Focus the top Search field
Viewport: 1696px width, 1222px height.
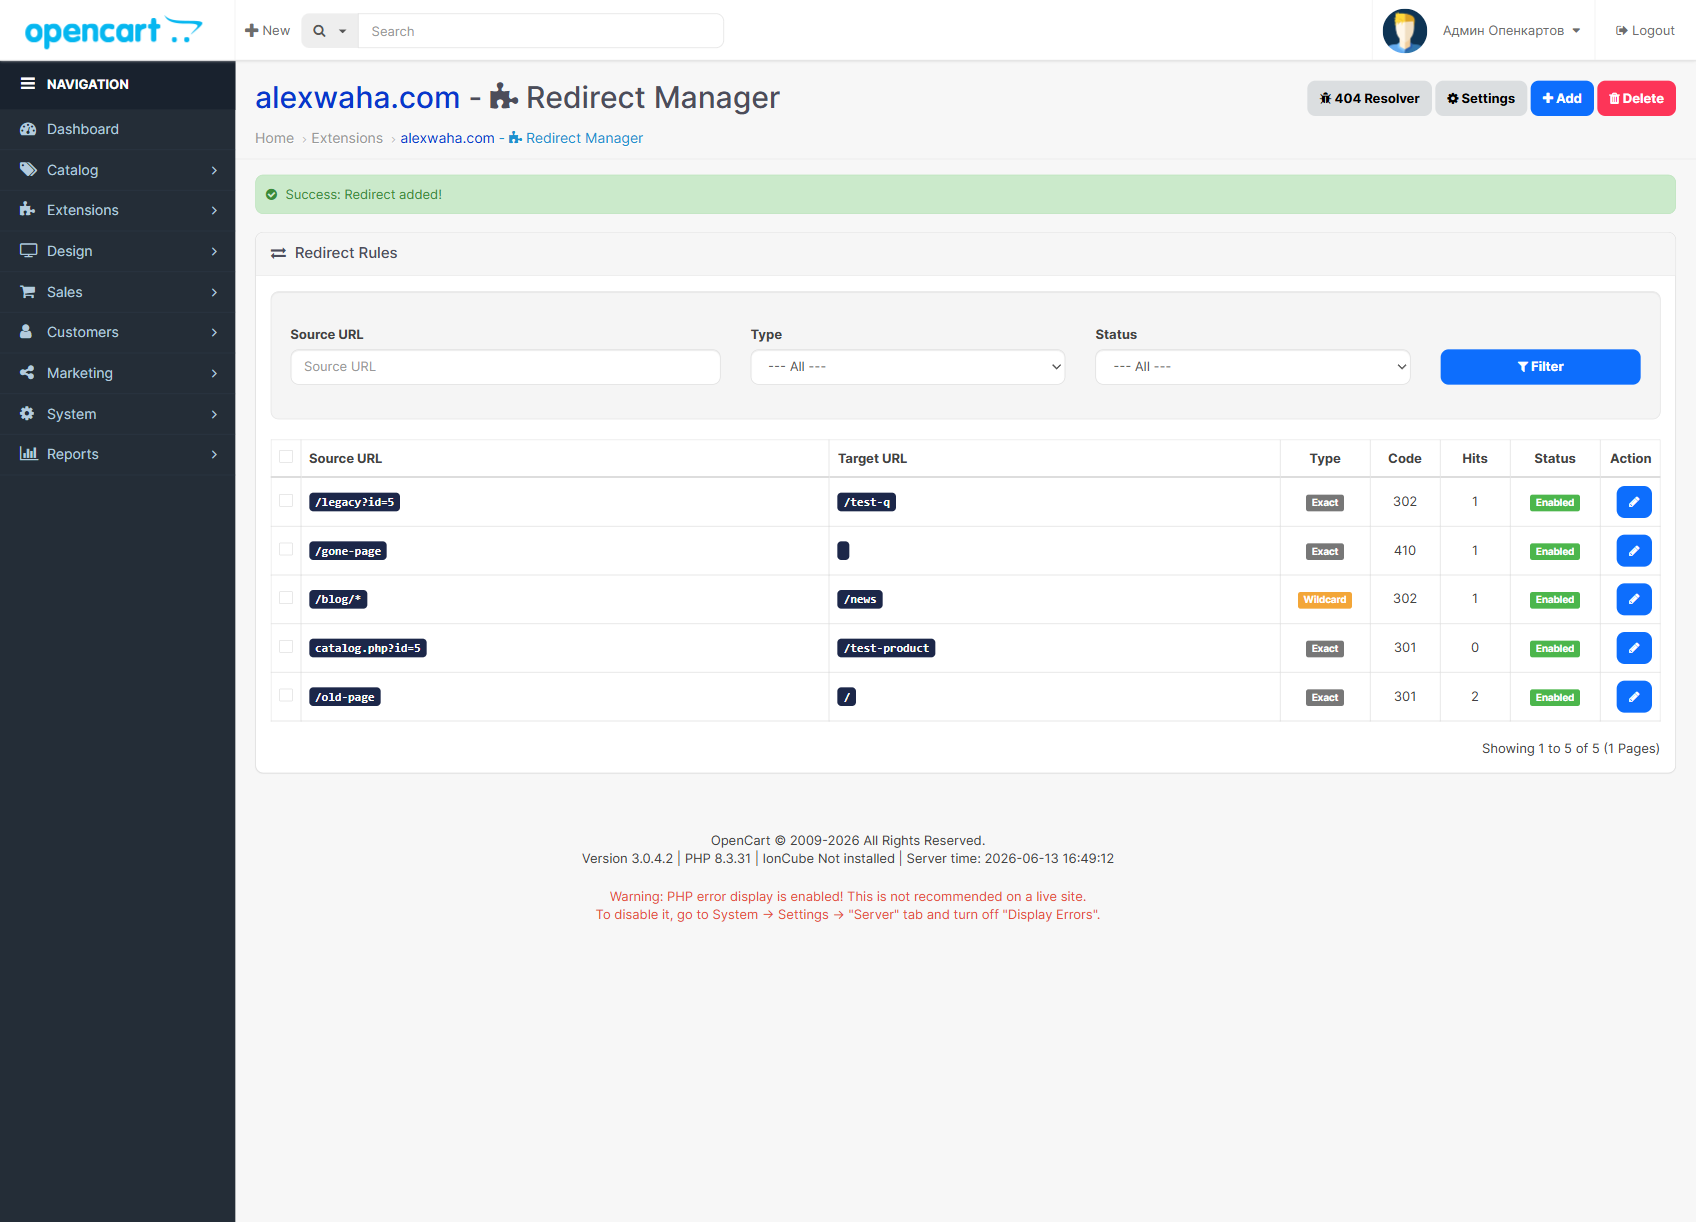(541, 31)
